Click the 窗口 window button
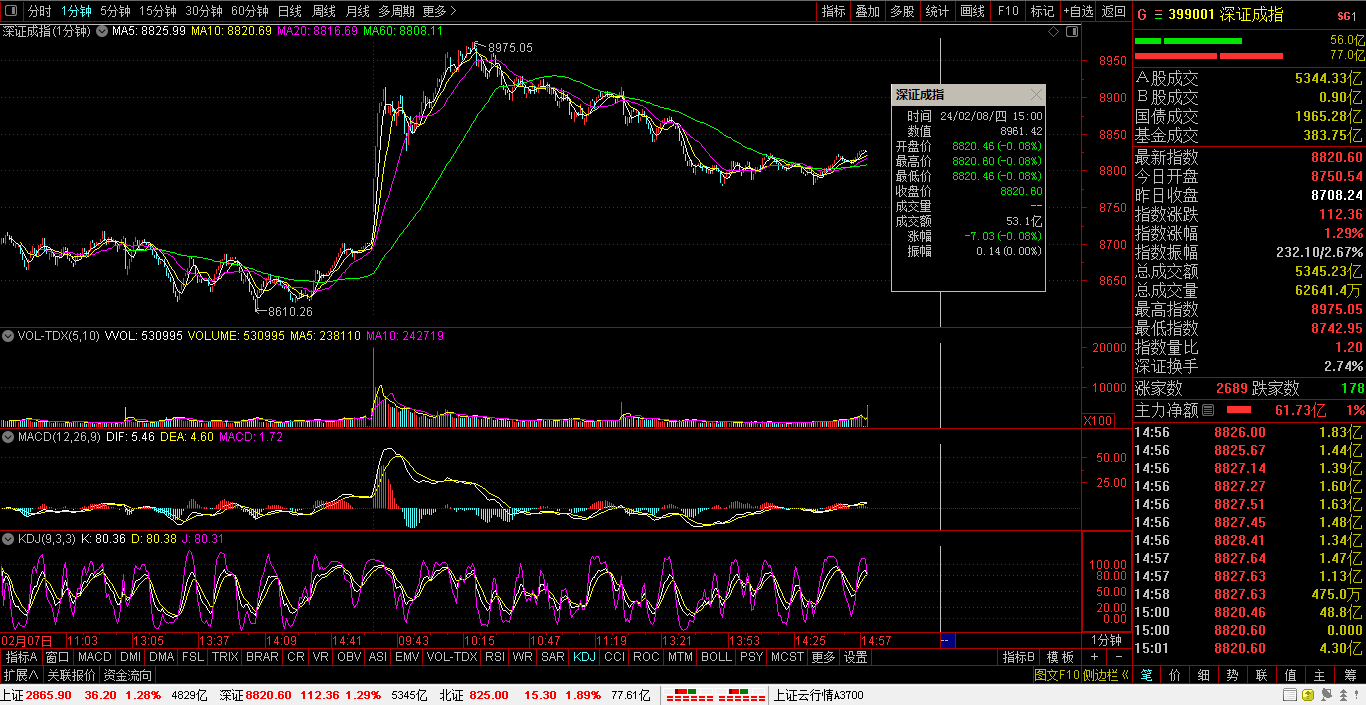1366x705 pixels. (x=58, y=657)
